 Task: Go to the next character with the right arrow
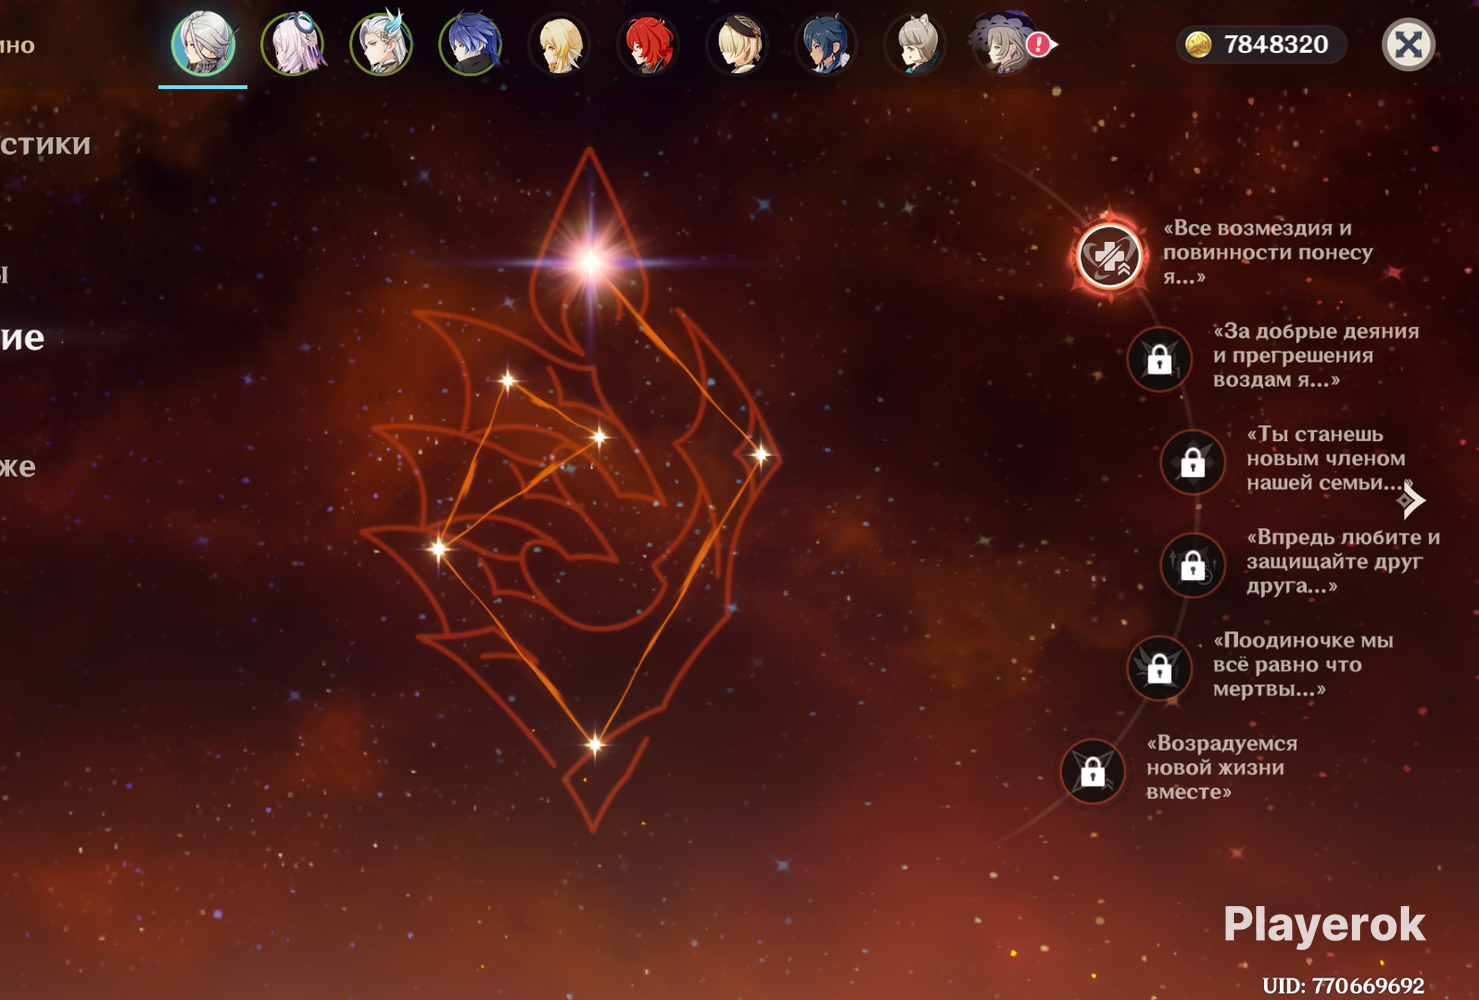(x=1411, y=499)
